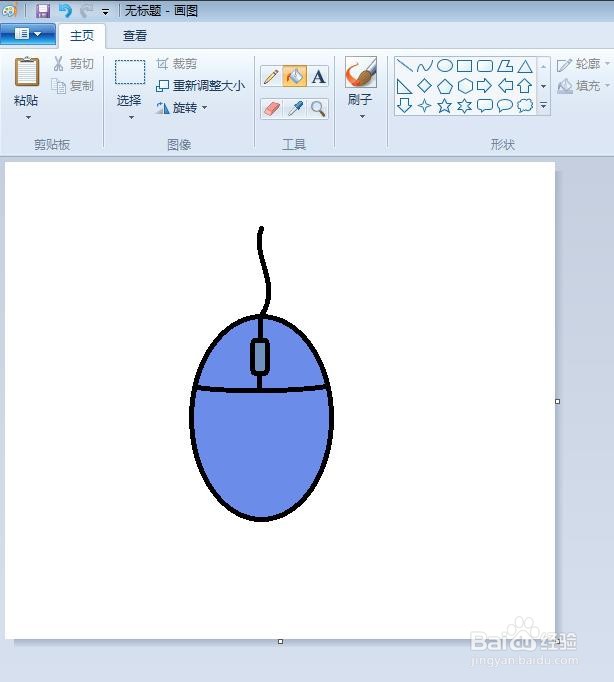Switch to the 查看 tab
614x682 pixels.
[135, 36]
